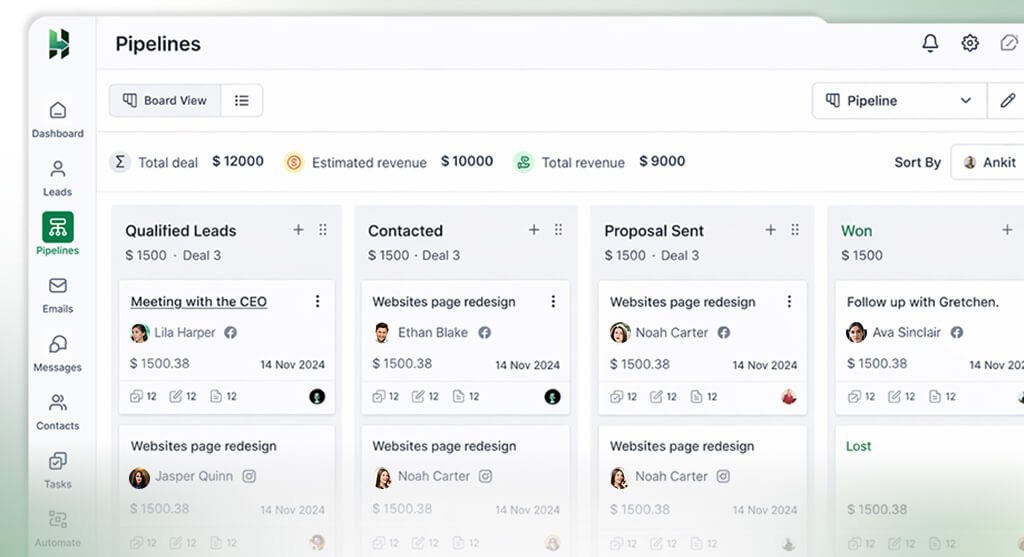
Task: Add a deal to the Contacted column
Action: (534, 230)
